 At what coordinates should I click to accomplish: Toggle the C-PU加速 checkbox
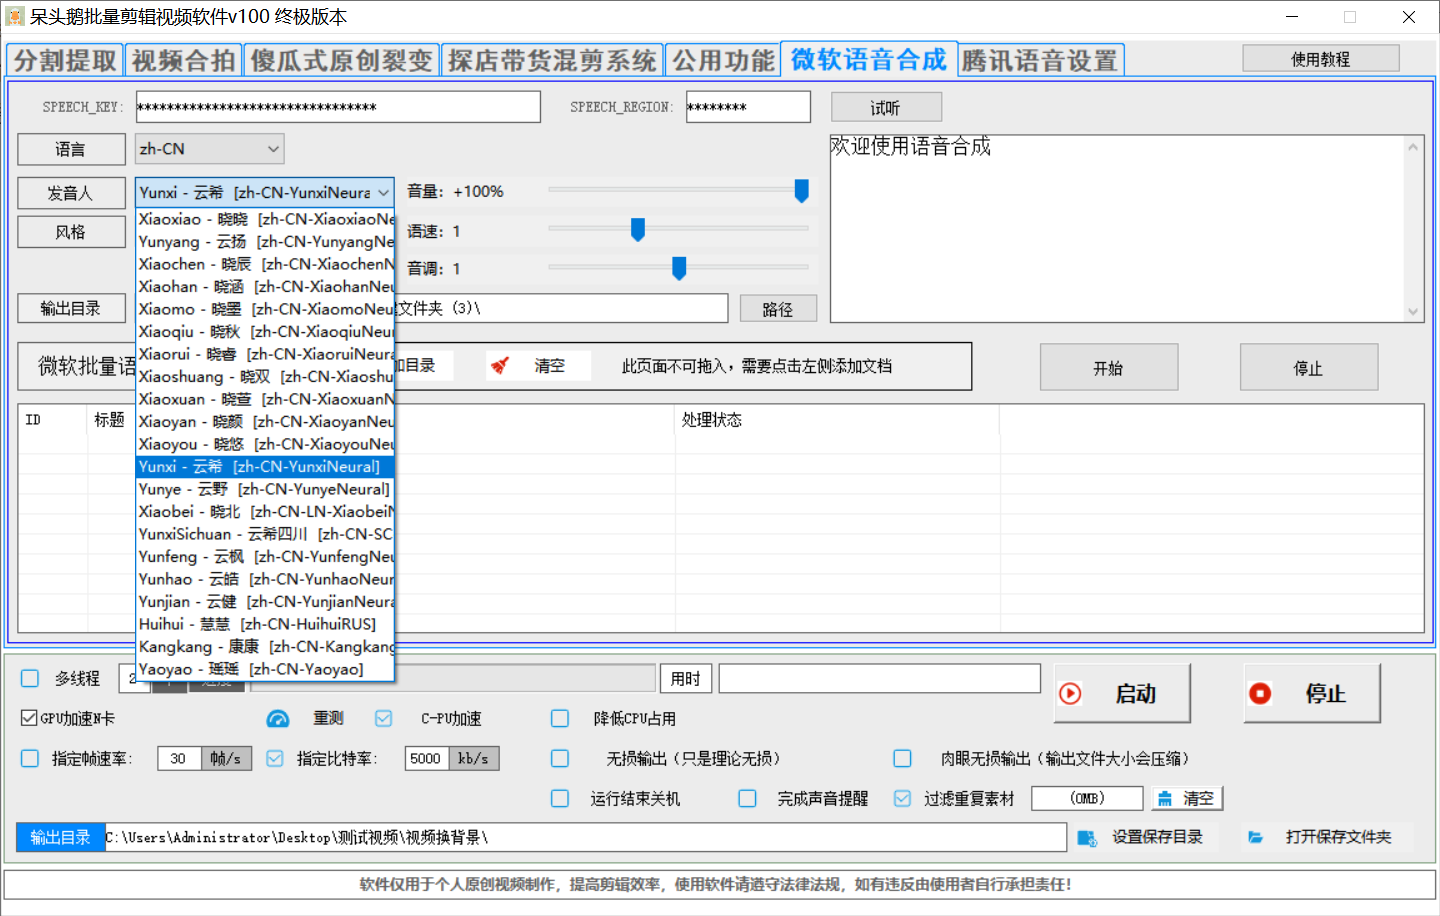click(384, 718)
